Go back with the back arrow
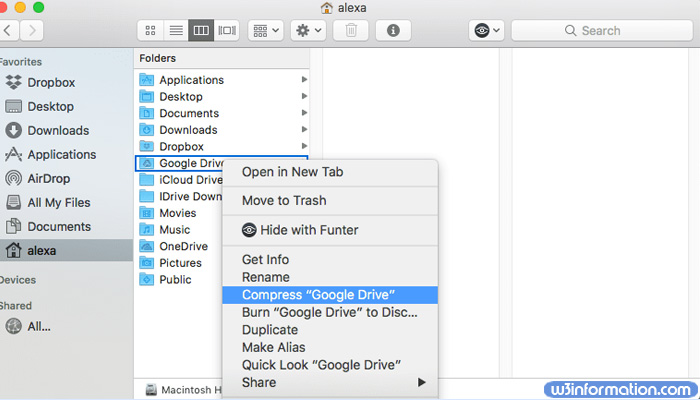700x400 pixels. (8, 30)
